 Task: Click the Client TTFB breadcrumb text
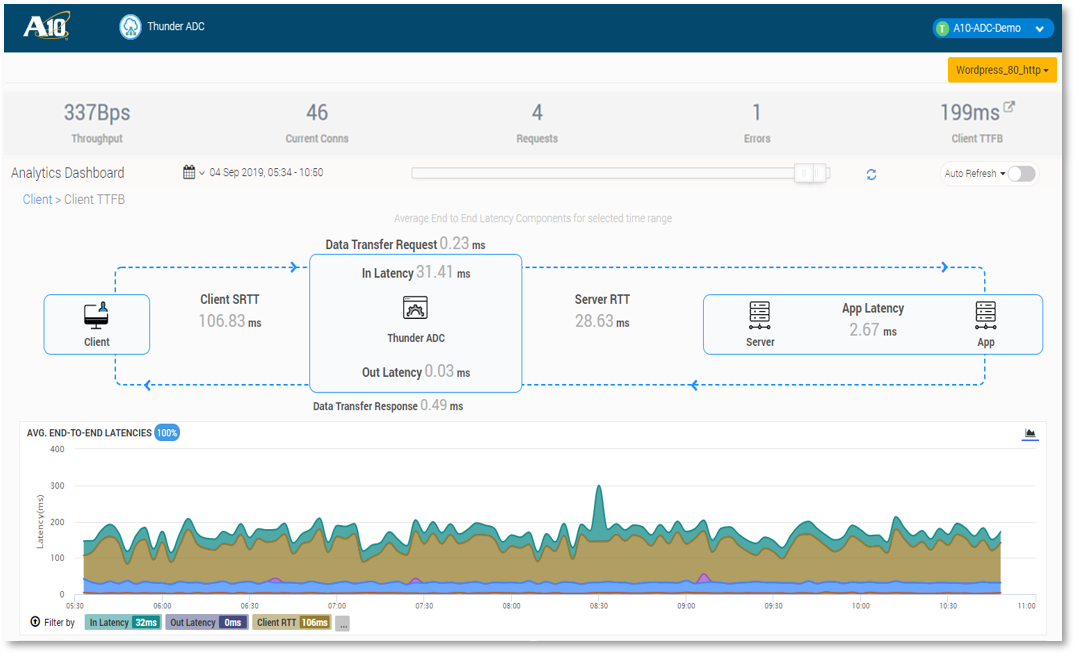94,199
